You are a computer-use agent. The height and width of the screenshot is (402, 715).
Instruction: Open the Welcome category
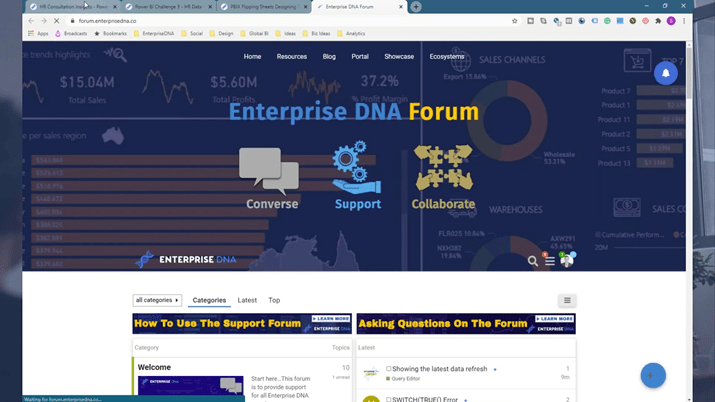[154, 367]
